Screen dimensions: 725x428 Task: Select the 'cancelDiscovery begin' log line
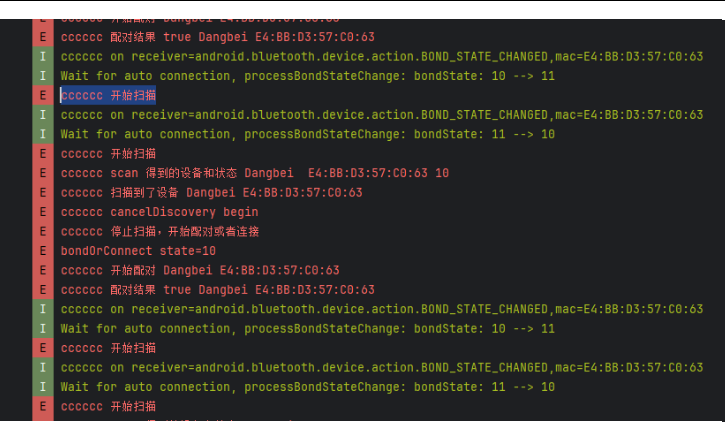(x=160, y=212)
